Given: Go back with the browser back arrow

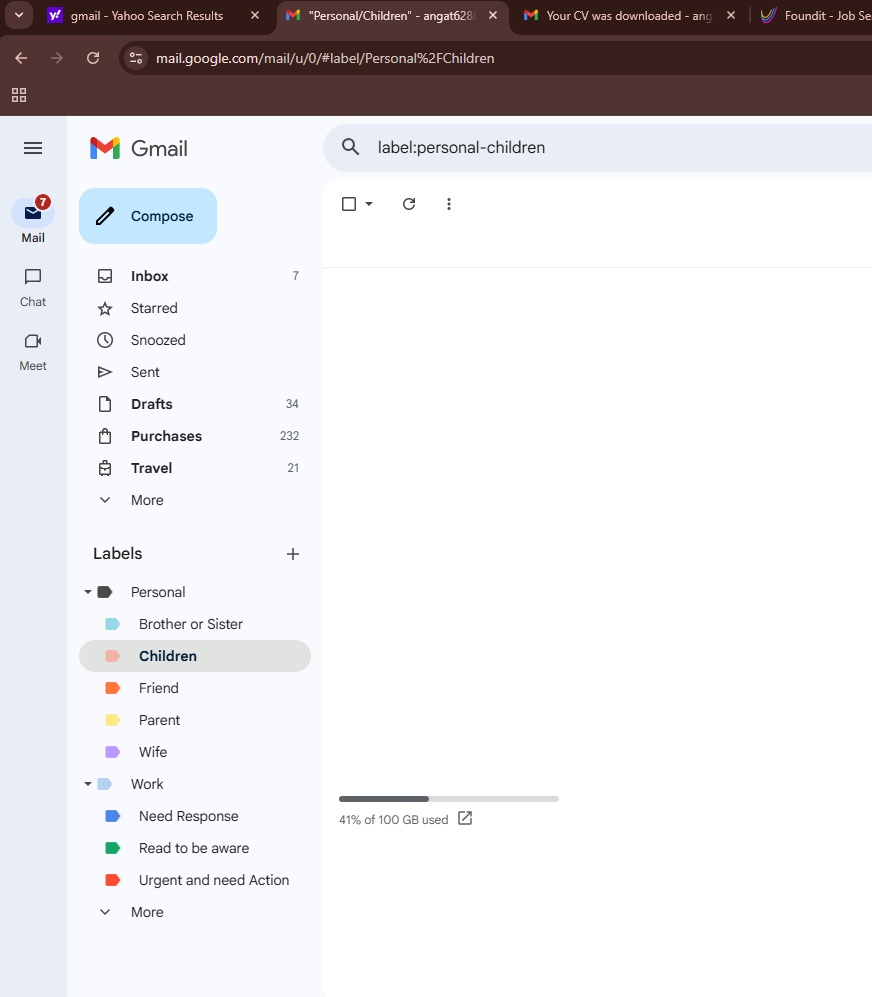Looking at the screenshot, I should [x=21, y=58].
